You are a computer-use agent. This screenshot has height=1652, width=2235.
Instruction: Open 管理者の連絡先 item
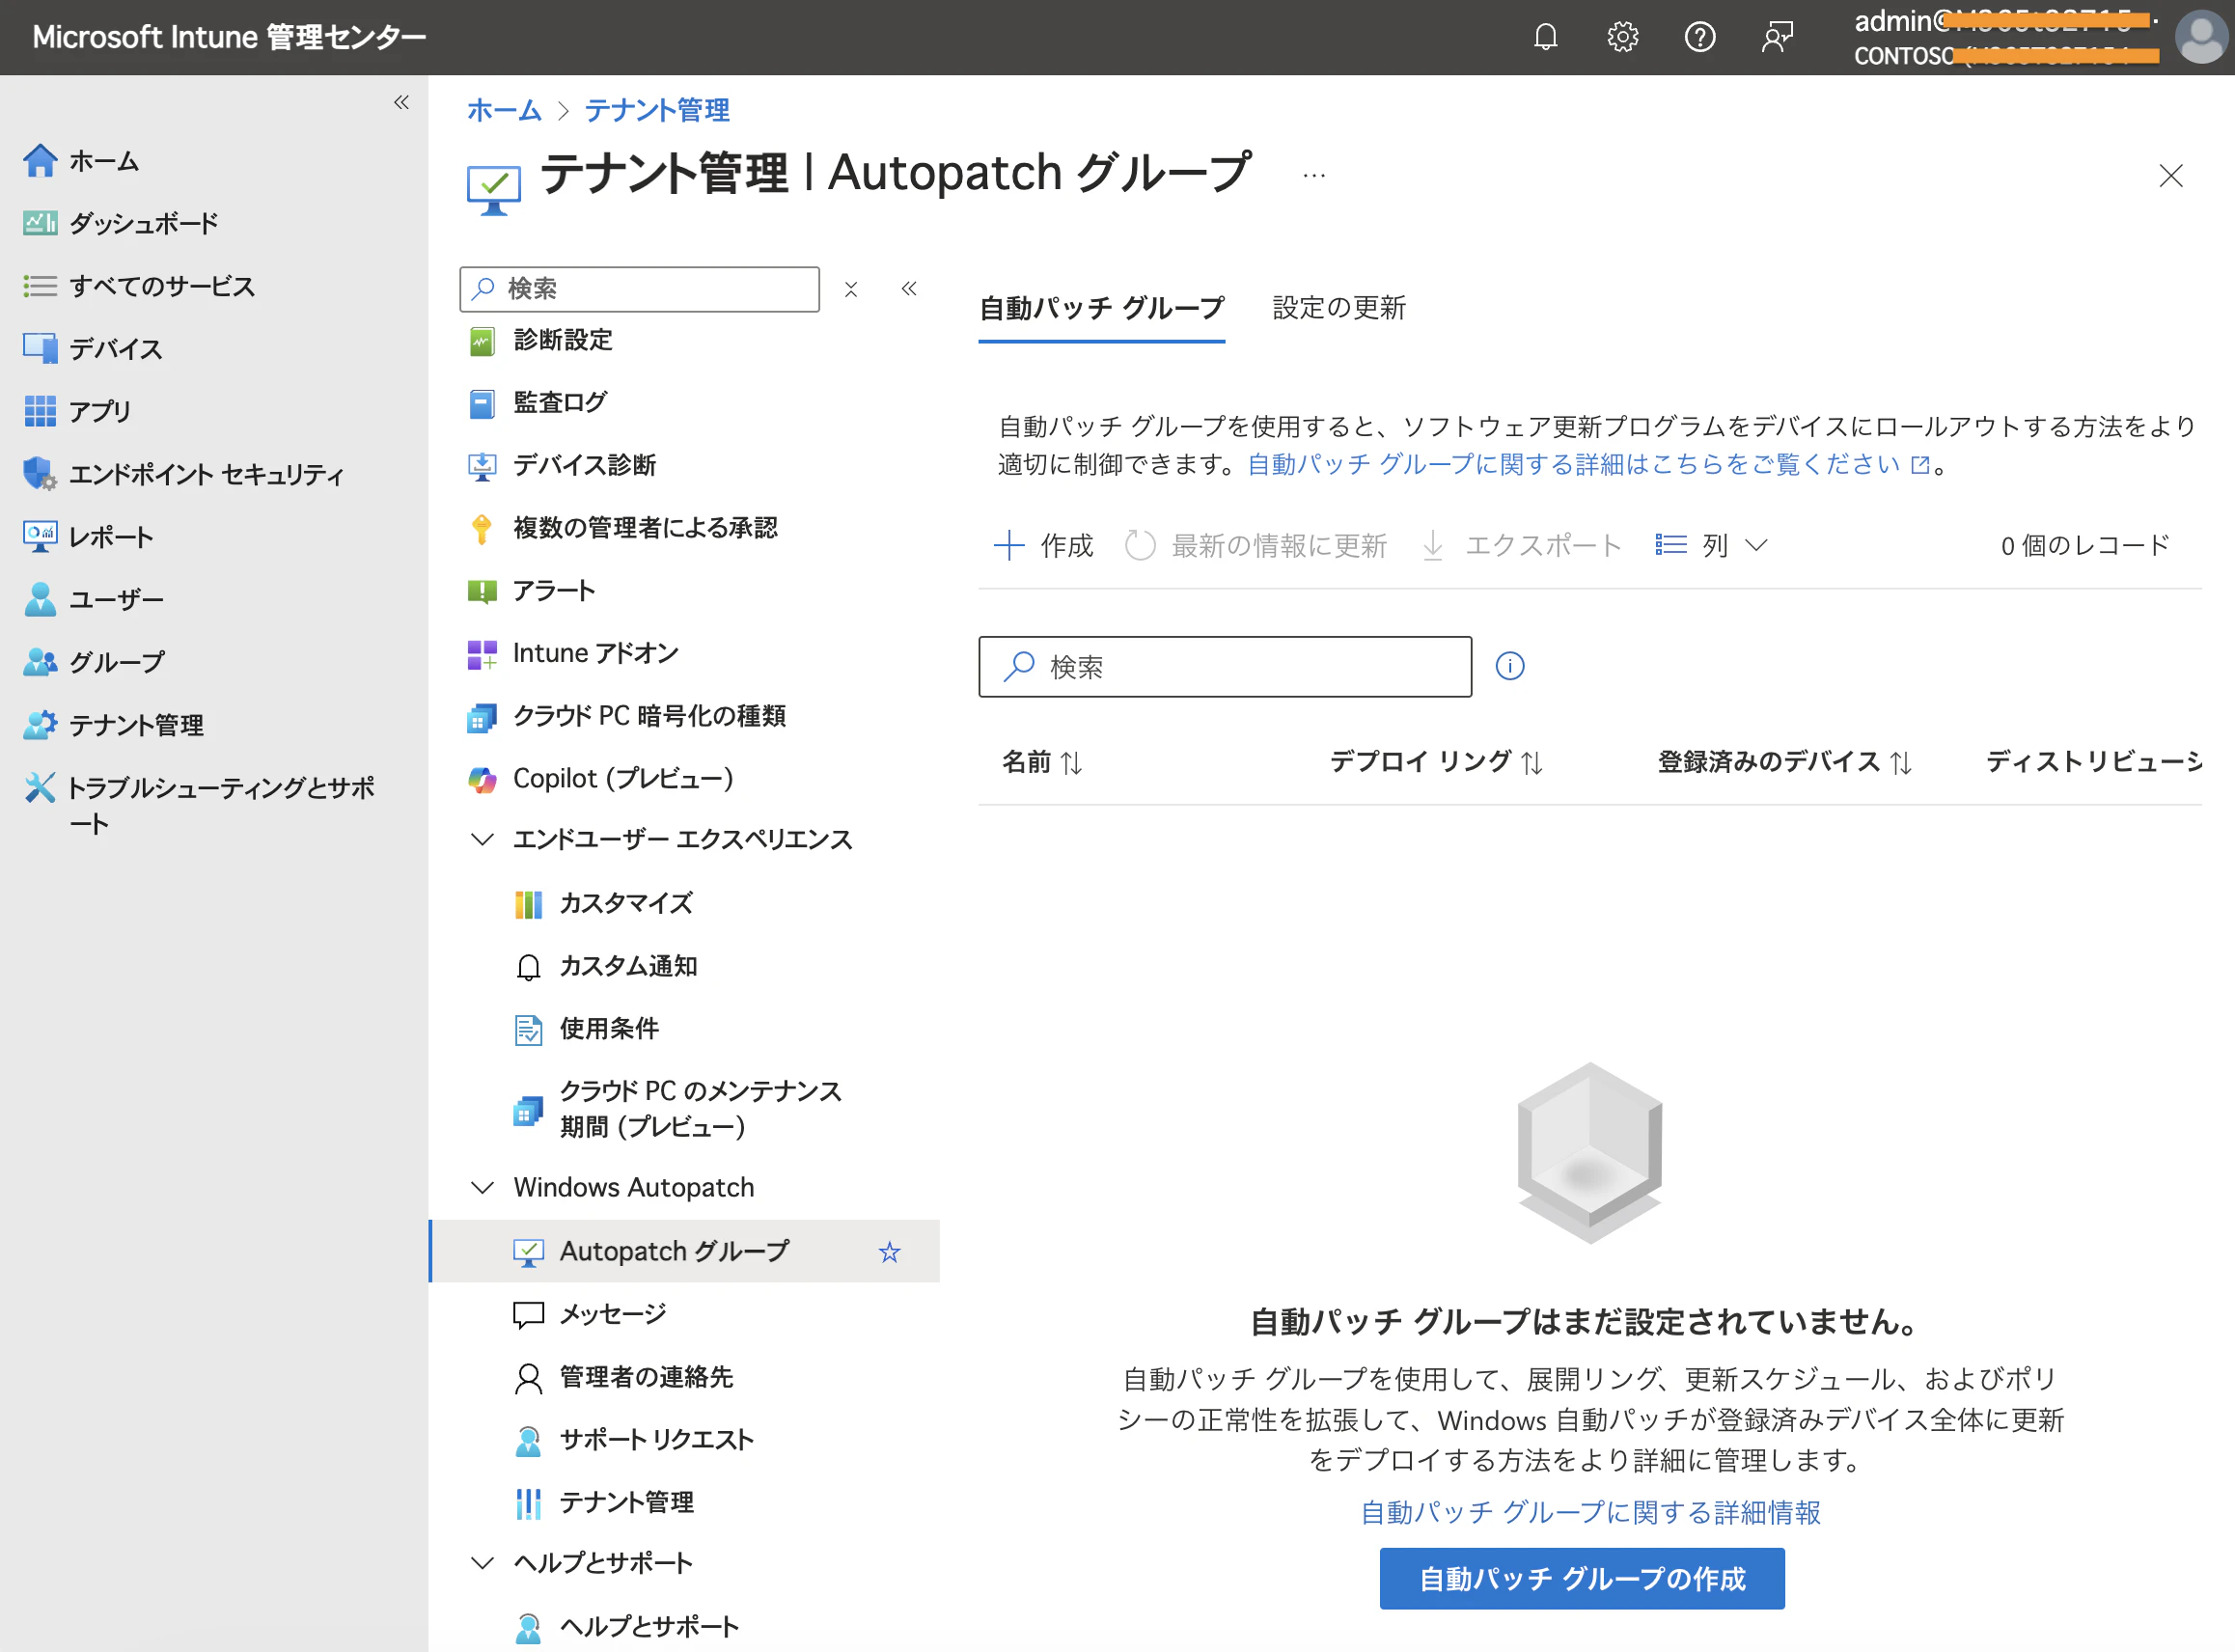click(624, 1377)
